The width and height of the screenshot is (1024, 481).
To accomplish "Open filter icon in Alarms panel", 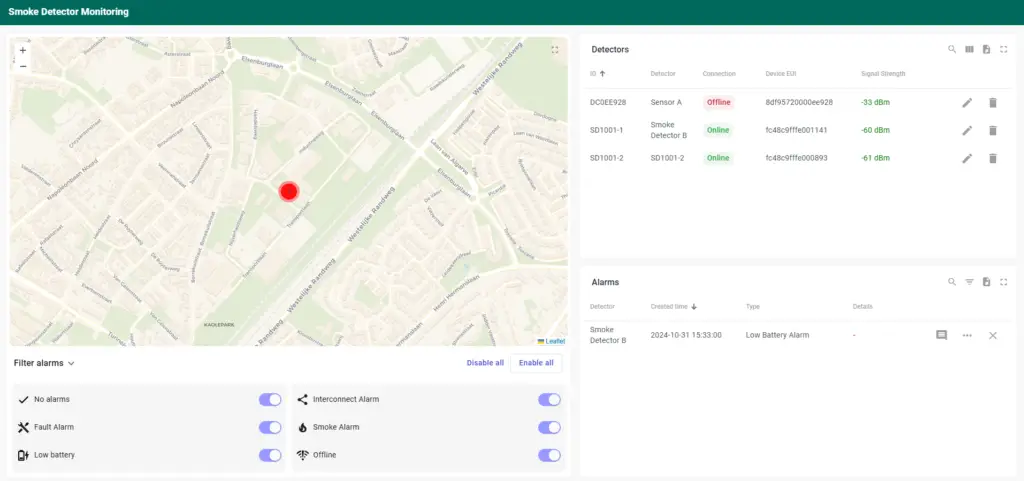I will pyautogui.click(x=969, y=282).
